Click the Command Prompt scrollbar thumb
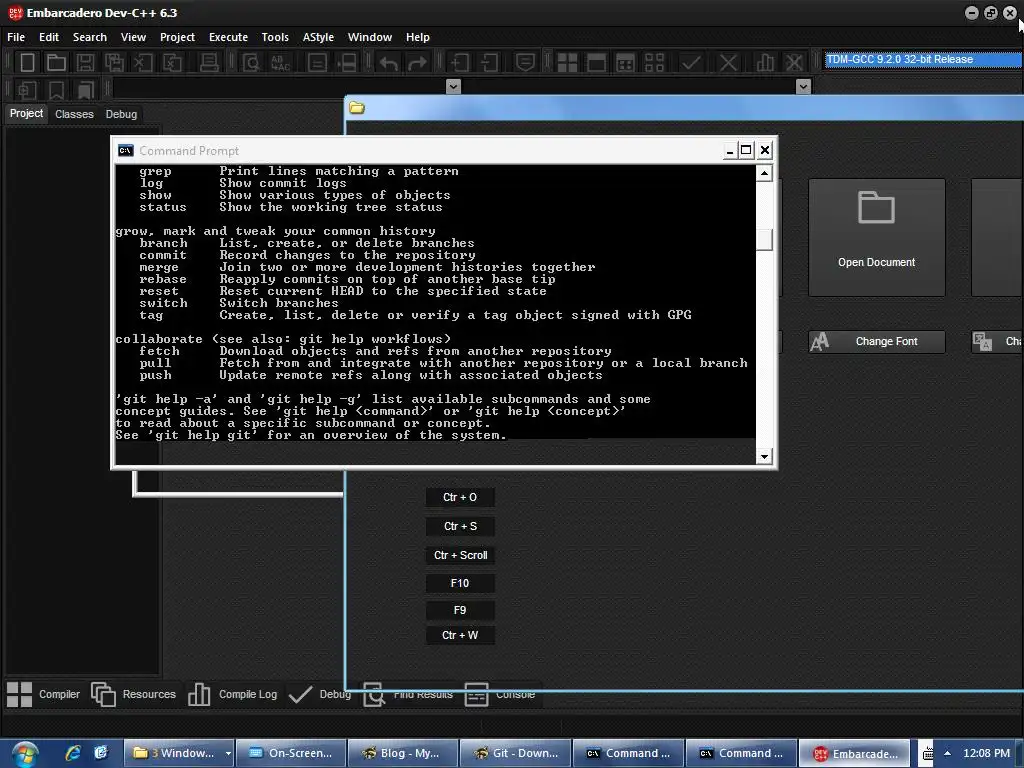Image resolution: width=1024 pixels, height=768 pixels. pos(764,240)
